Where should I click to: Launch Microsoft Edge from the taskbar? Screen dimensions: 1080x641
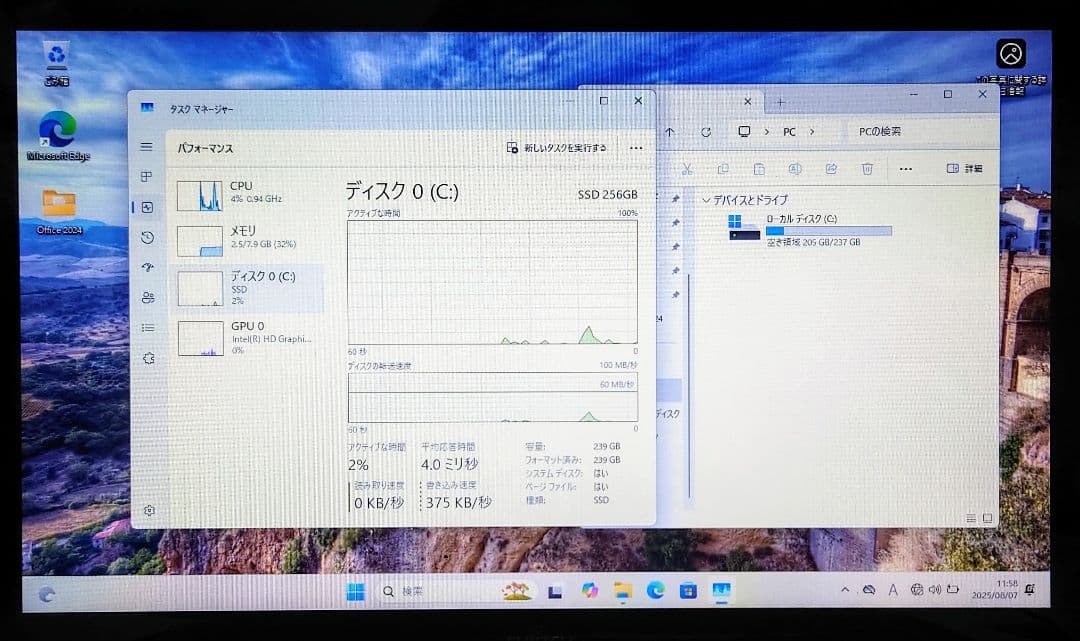(655, 592)
